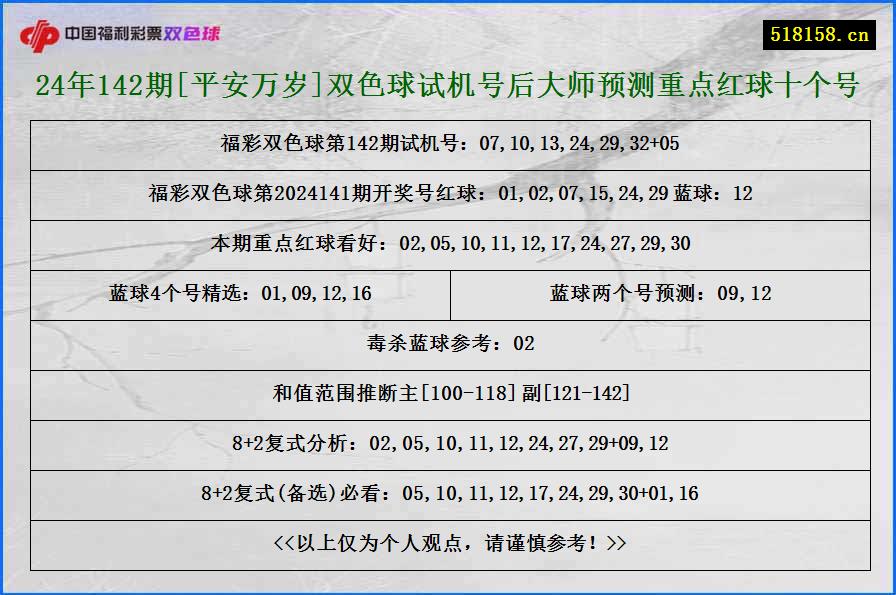Expand the 和值范围推断 row
The width and height of the screenshot is (896, 595).
click(x=448, y=394)
